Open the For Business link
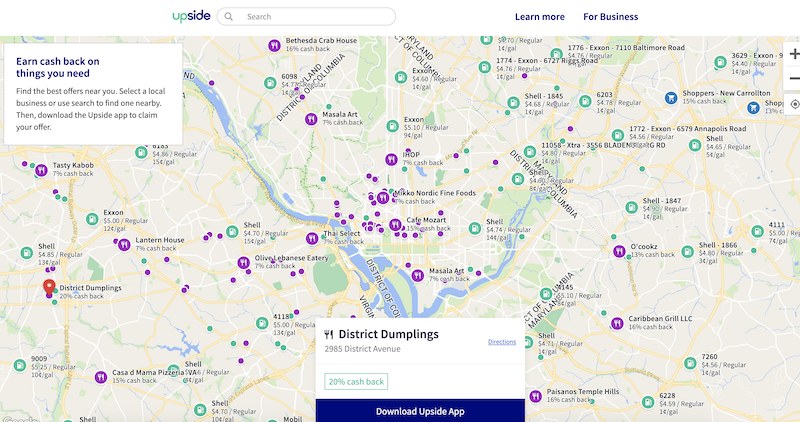800x422 pixels. tap(611, 17)
